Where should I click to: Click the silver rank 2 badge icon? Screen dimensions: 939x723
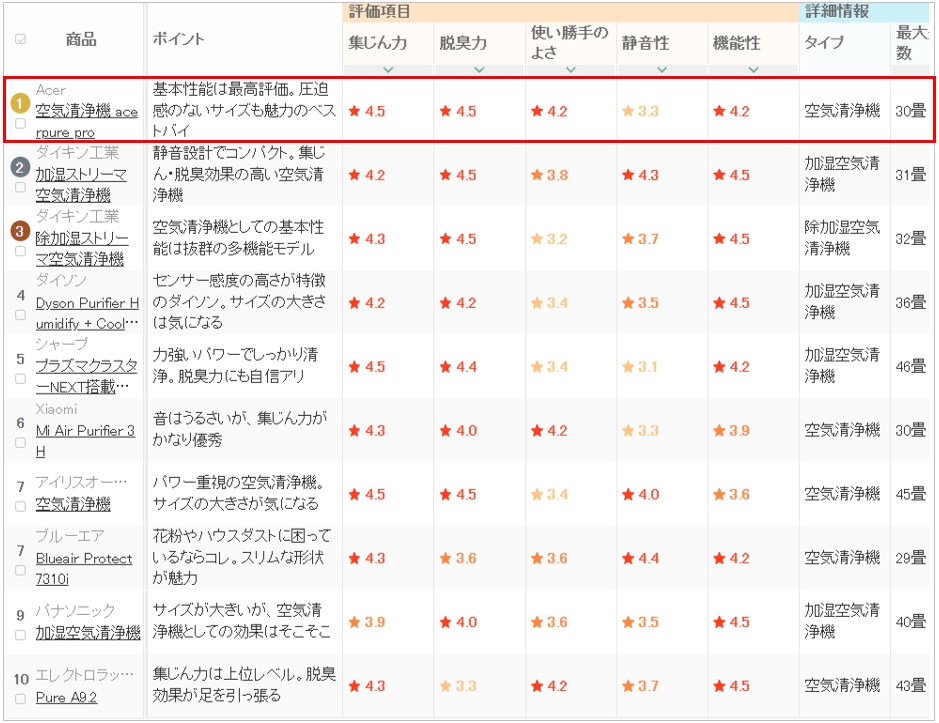click(20, 166)
